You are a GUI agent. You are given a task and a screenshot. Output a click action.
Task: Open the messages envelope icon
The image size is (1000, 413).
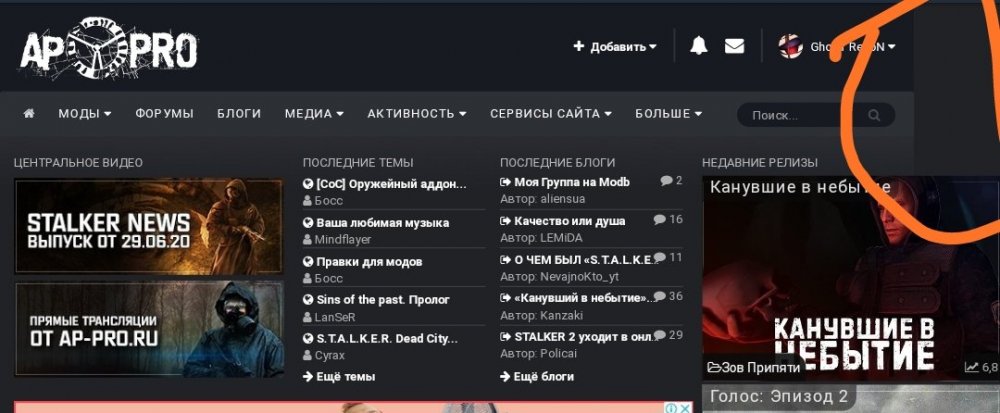735,46
